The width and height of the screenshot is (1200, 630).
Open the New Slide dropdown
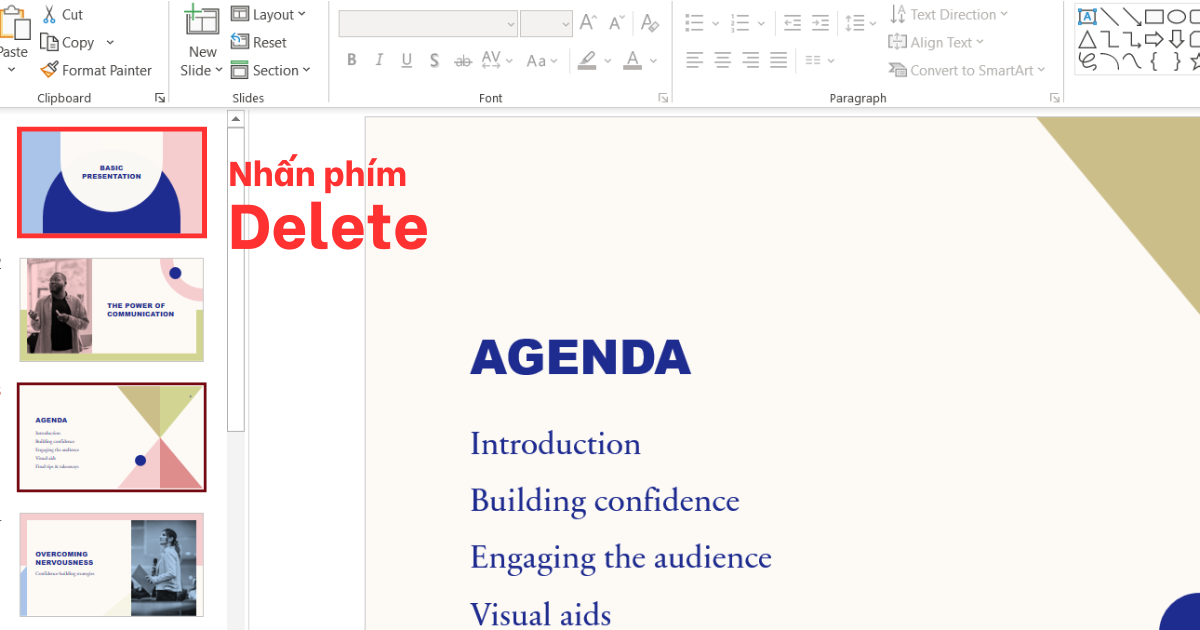coord(201,42)
